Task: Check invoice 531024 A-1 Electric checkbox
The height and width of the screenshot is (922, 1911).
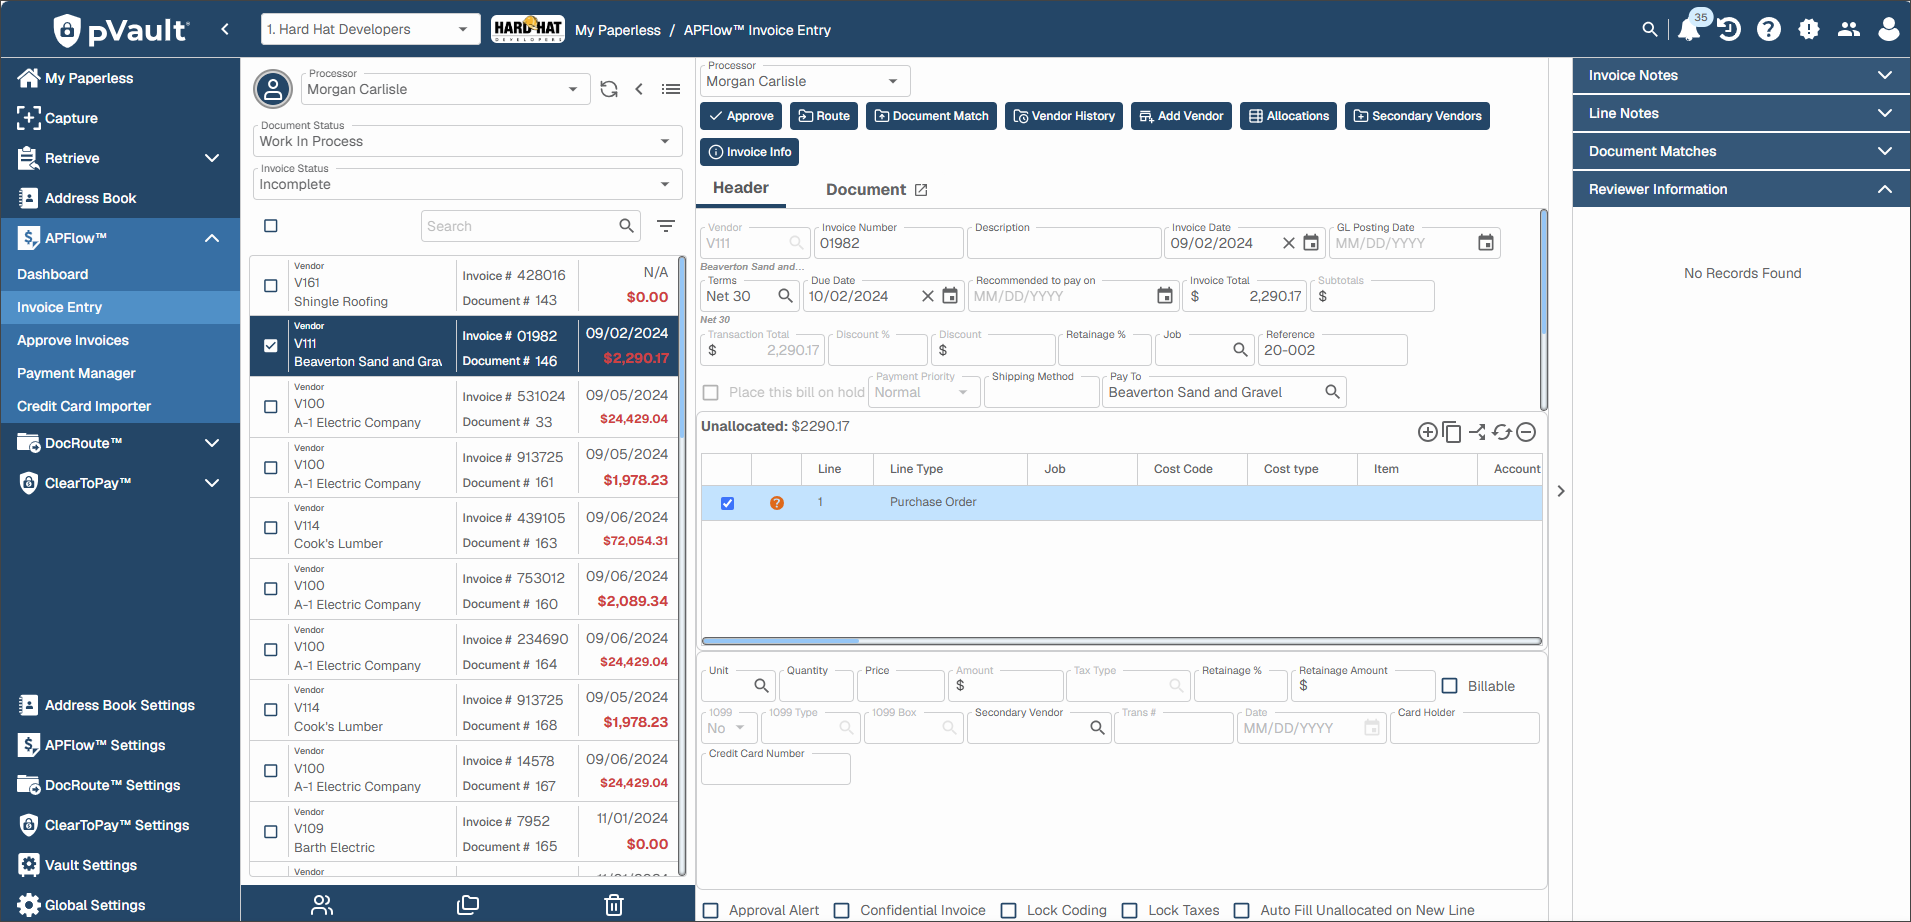Action: click(271, 407)
